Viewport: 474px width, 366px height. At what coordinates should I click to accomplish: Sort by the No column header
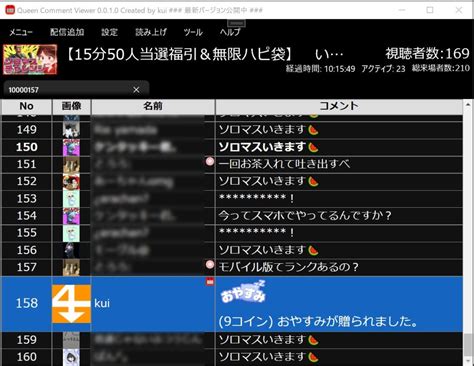click(x=26, y=106)
